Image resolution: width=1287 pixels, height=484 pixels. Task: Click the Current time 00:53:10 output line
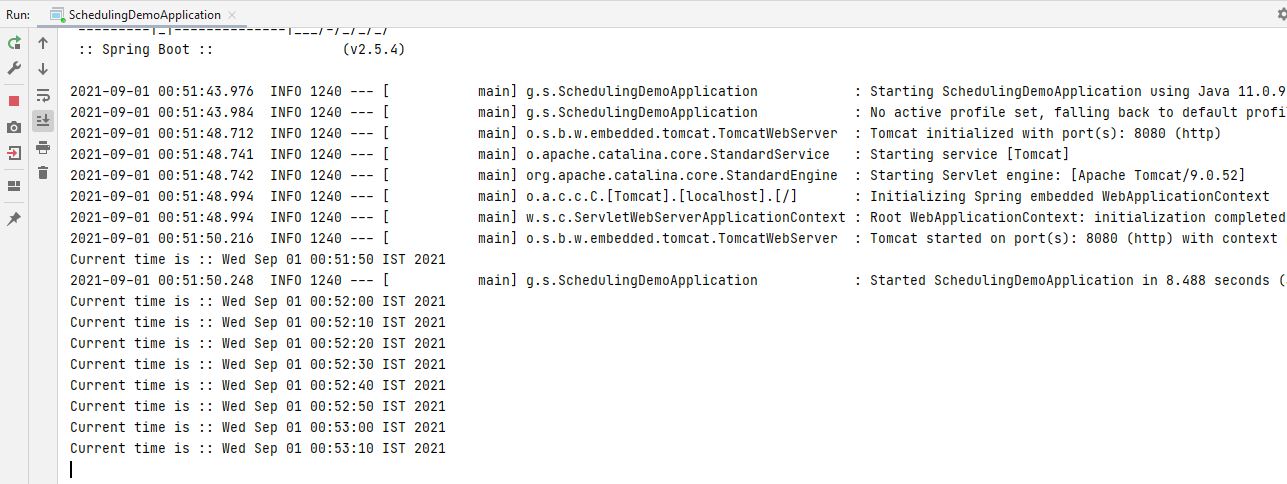(258, 448)
